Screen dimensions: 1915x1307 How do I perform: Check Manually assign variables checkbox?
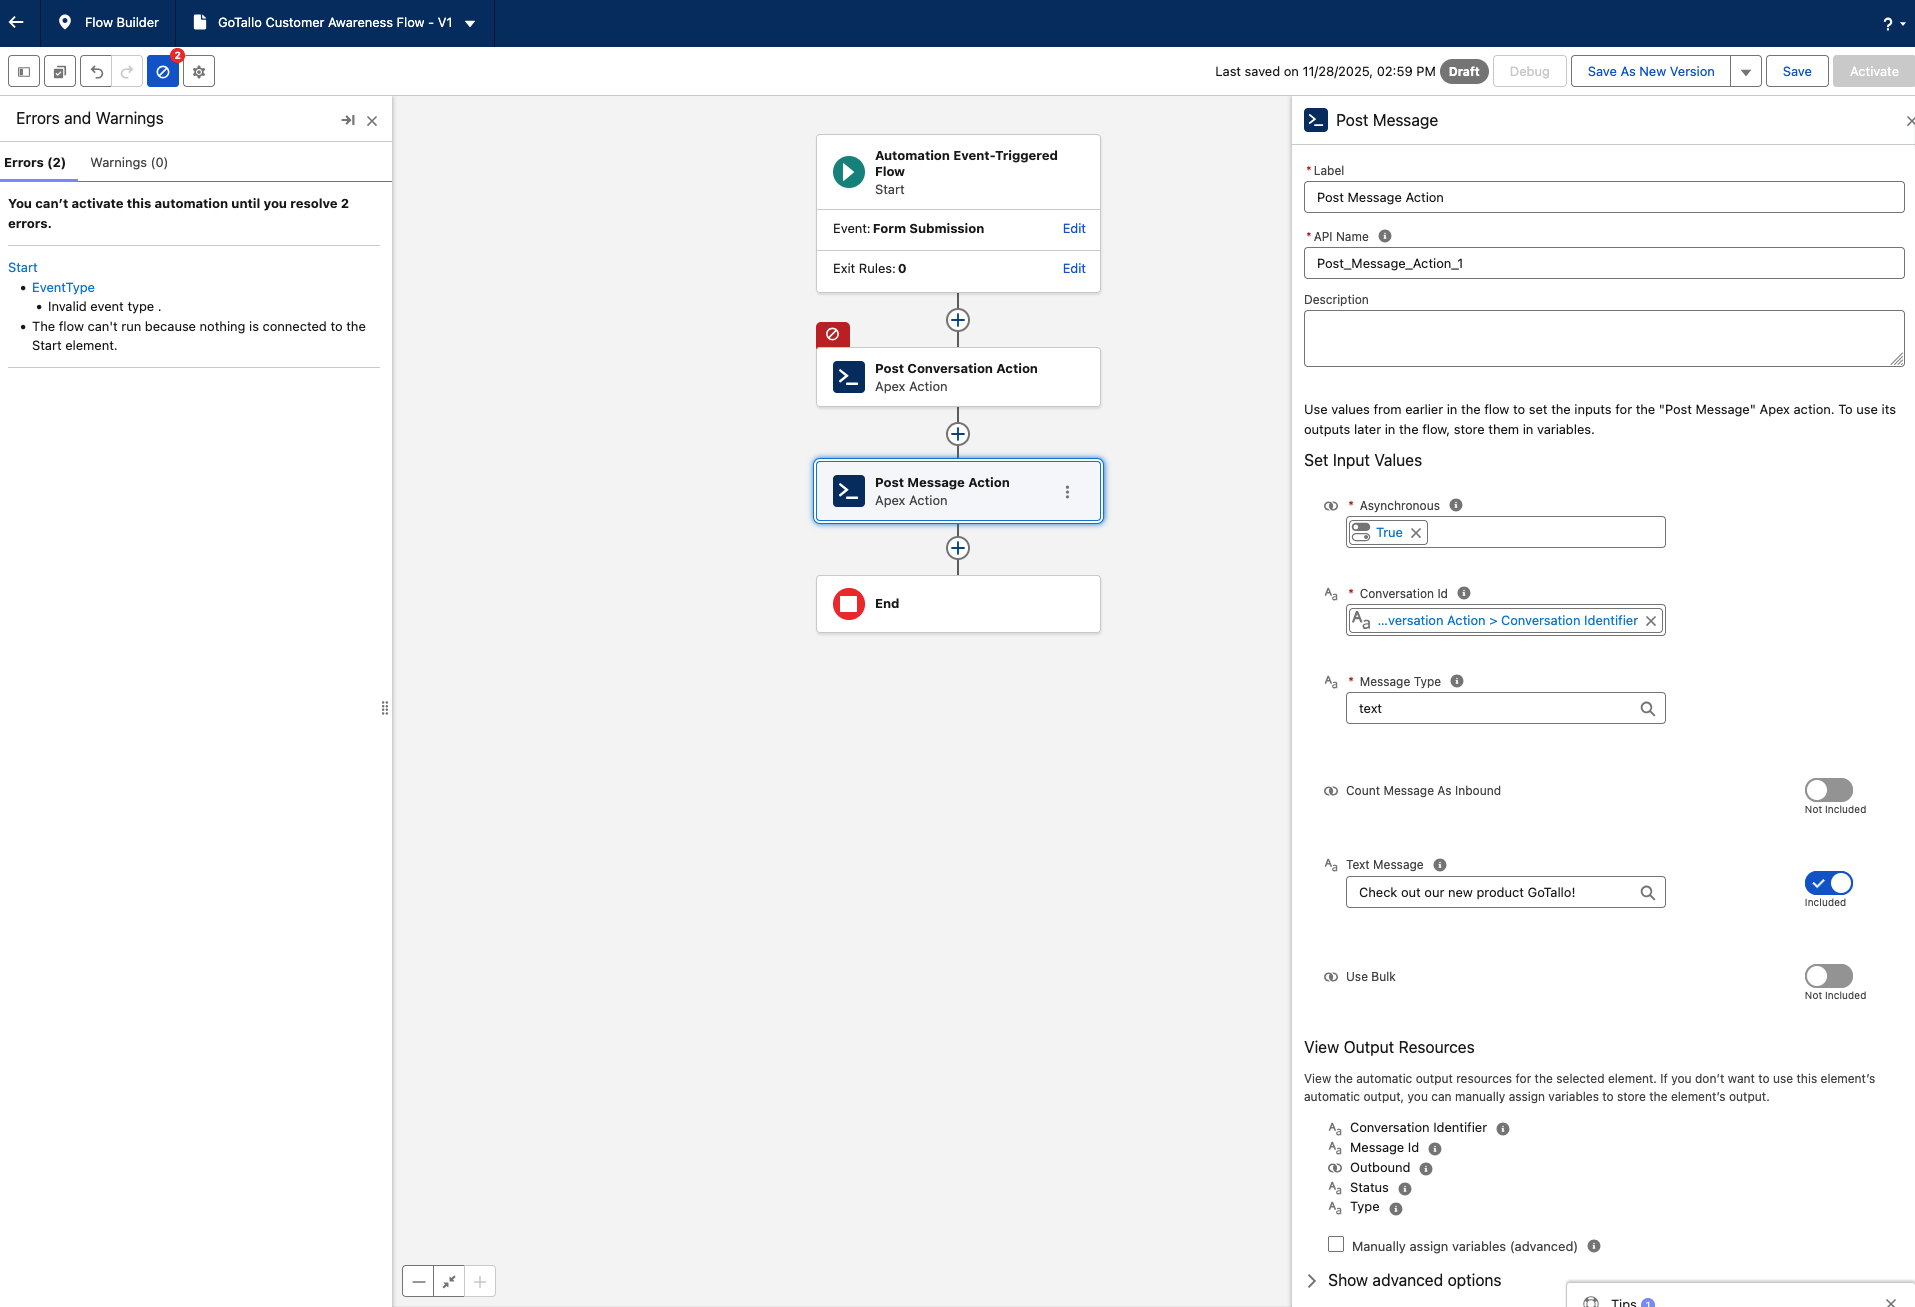(x=1336, y=1245)
